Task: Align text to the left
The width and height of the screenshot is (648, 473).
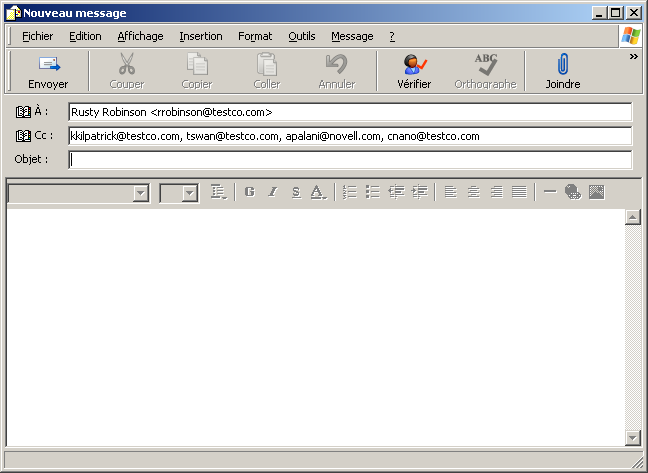Action: click(450, 192)
